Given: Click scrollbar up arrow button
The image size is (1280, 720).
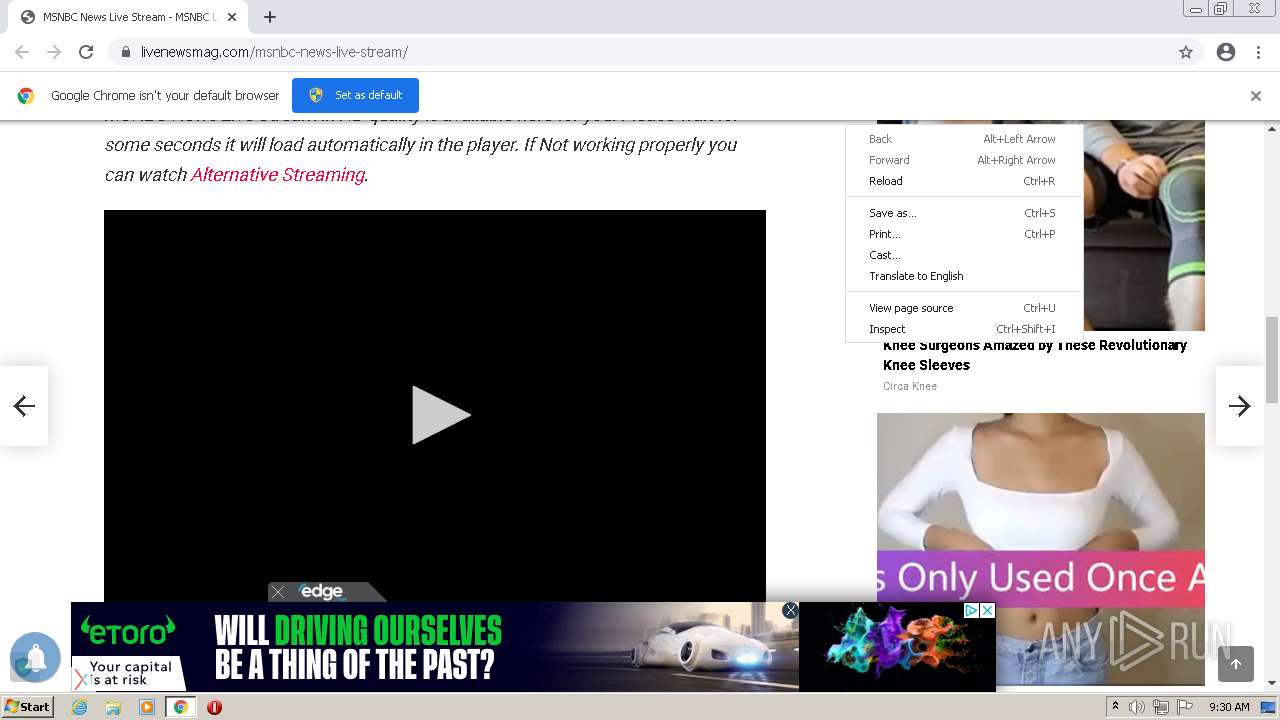Looking at the screenshot, I should (x=1272, y=129).
